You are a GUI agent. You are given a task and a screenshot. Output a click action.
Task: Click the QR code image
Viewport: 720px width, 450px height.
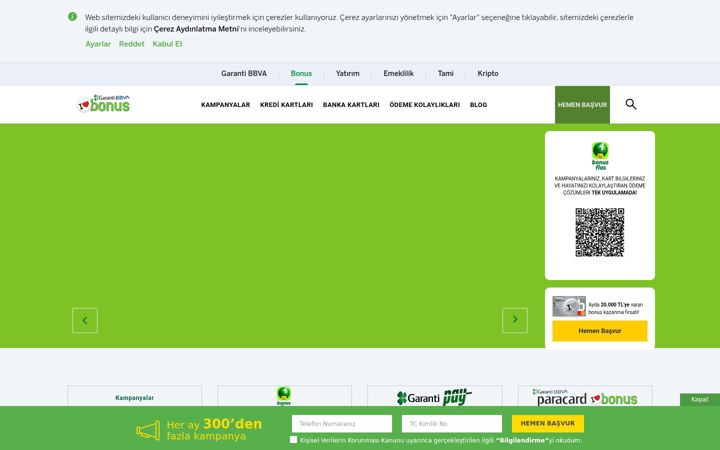point(600,232)
